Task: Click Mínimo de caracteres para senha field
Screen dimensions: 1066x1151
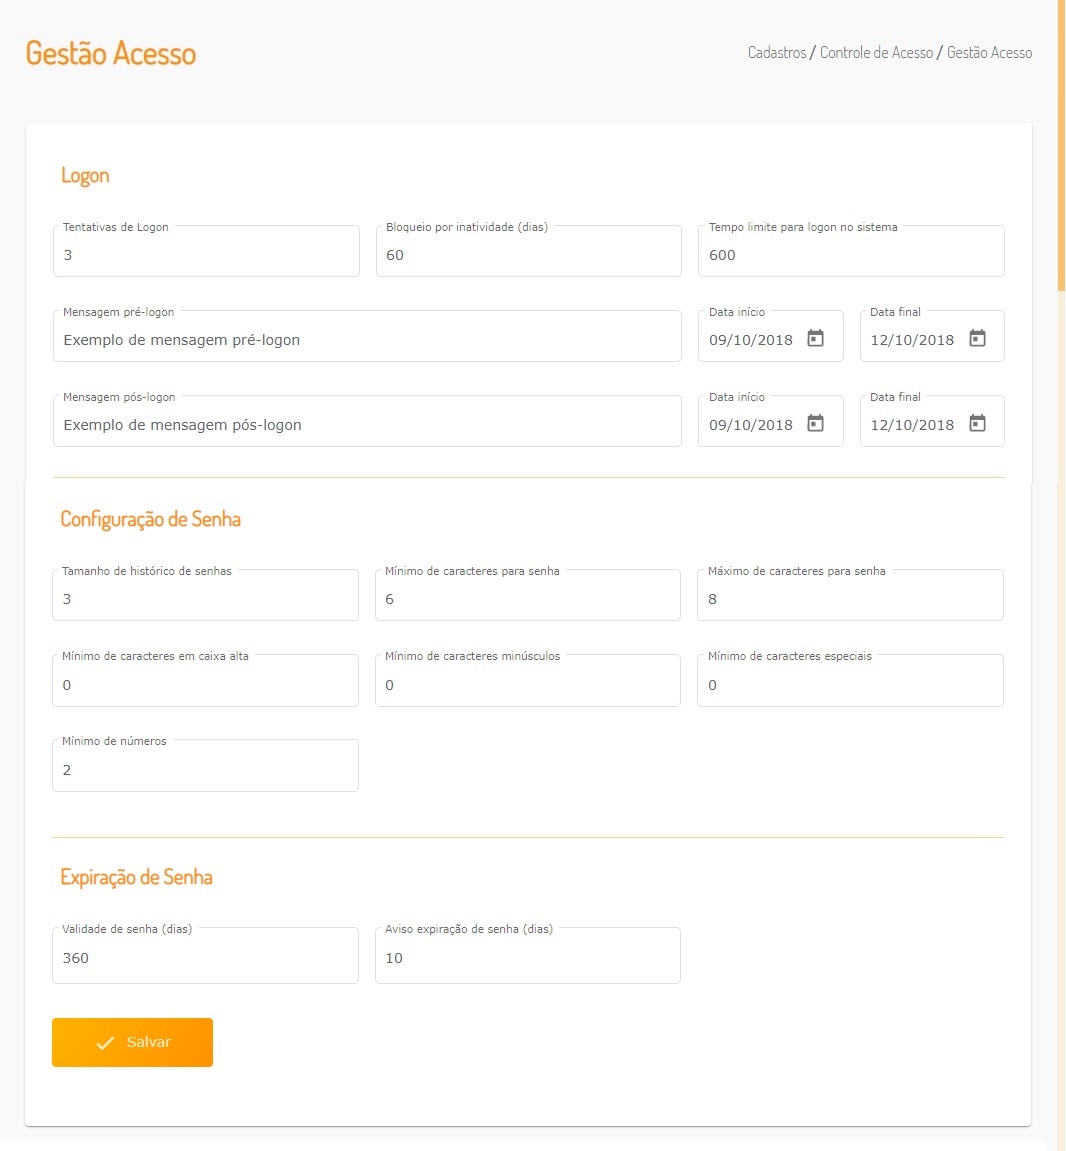Action: click(527, 599)
